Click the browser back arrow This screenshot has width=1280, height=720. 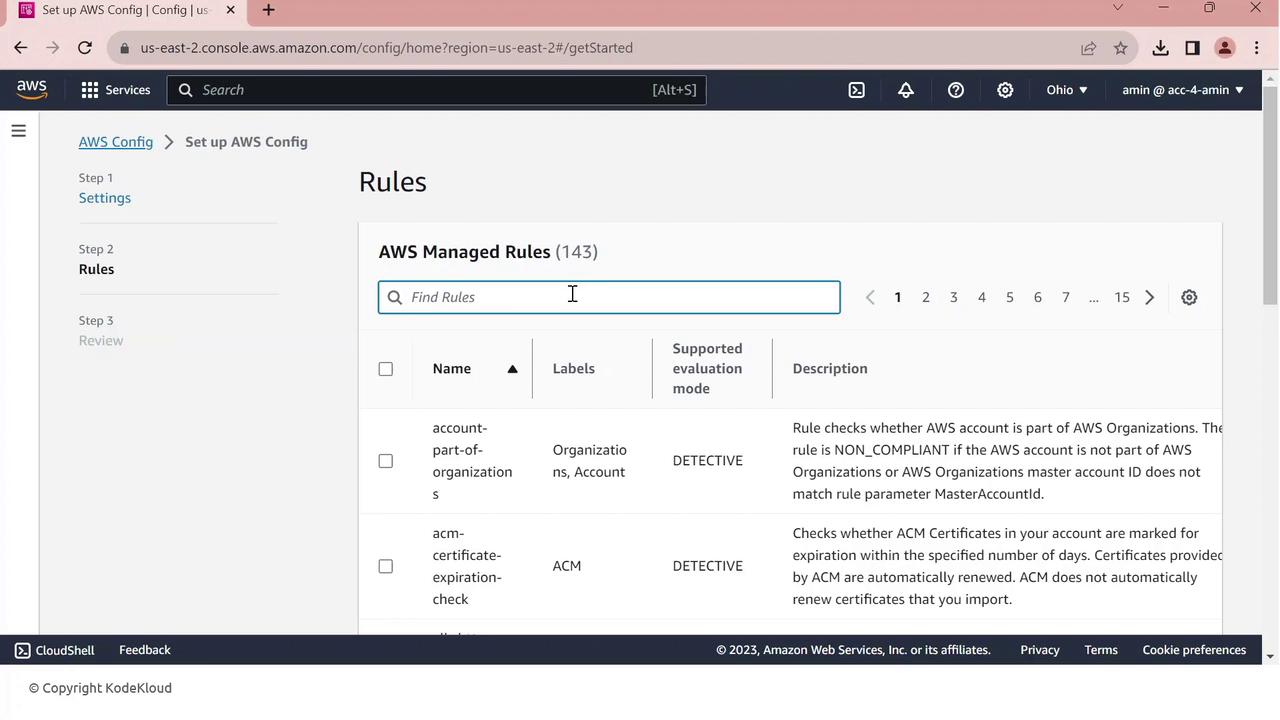[x=21, y=48]
